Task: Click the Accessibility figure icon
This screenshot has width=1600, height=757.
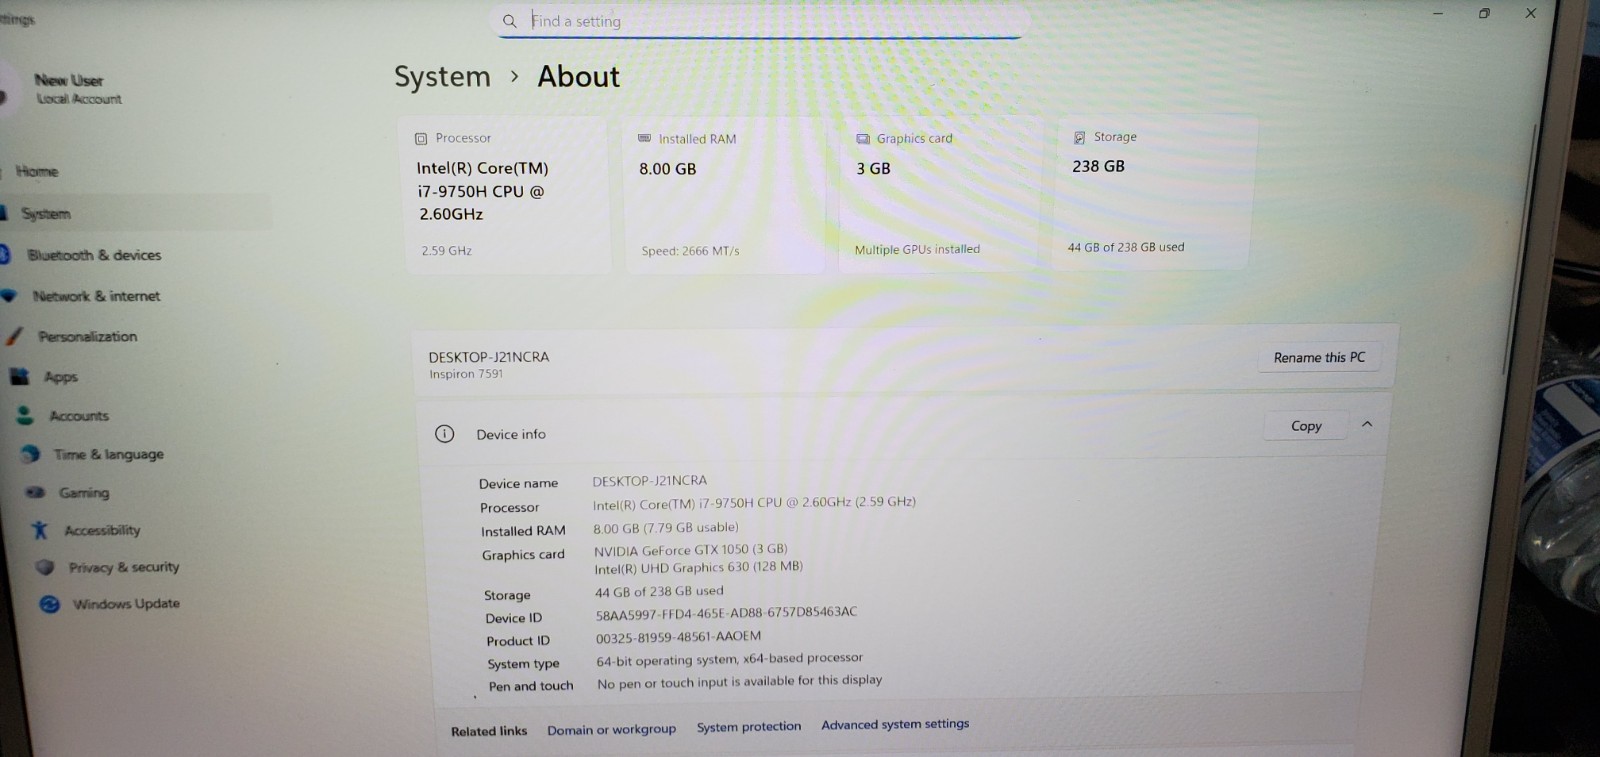Action: 40,530
